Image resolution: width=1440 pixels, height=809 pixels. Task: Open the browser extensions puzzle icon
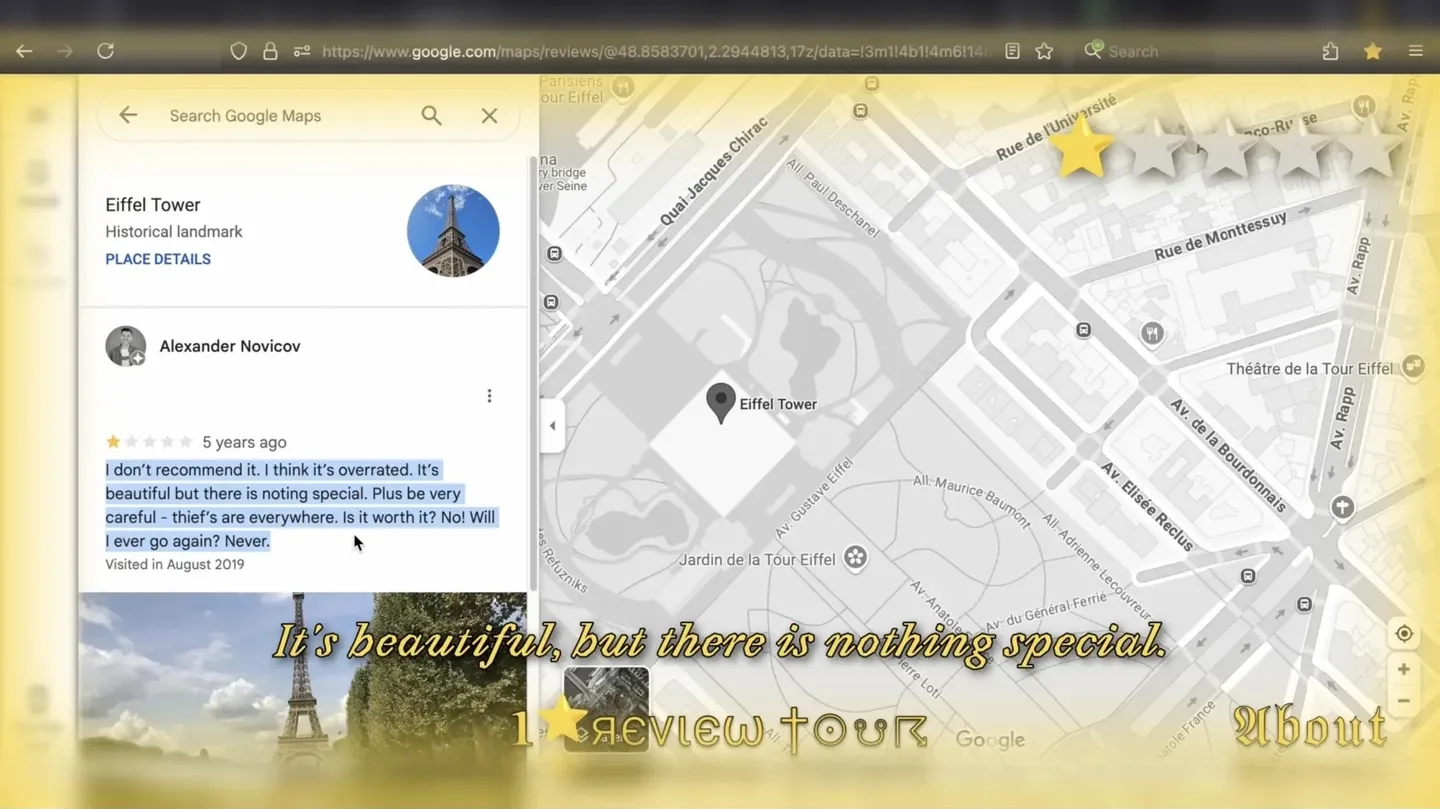[1330, 51]
